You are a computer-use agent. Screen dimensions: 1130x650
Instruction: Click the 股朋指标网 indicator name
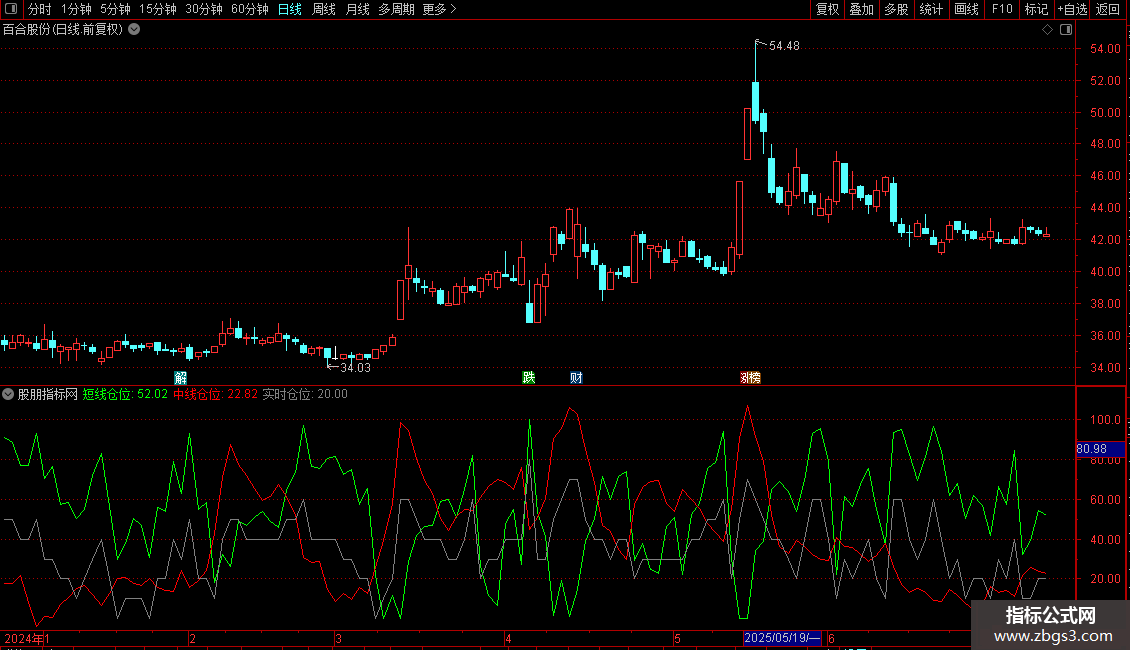coord(48,394)
